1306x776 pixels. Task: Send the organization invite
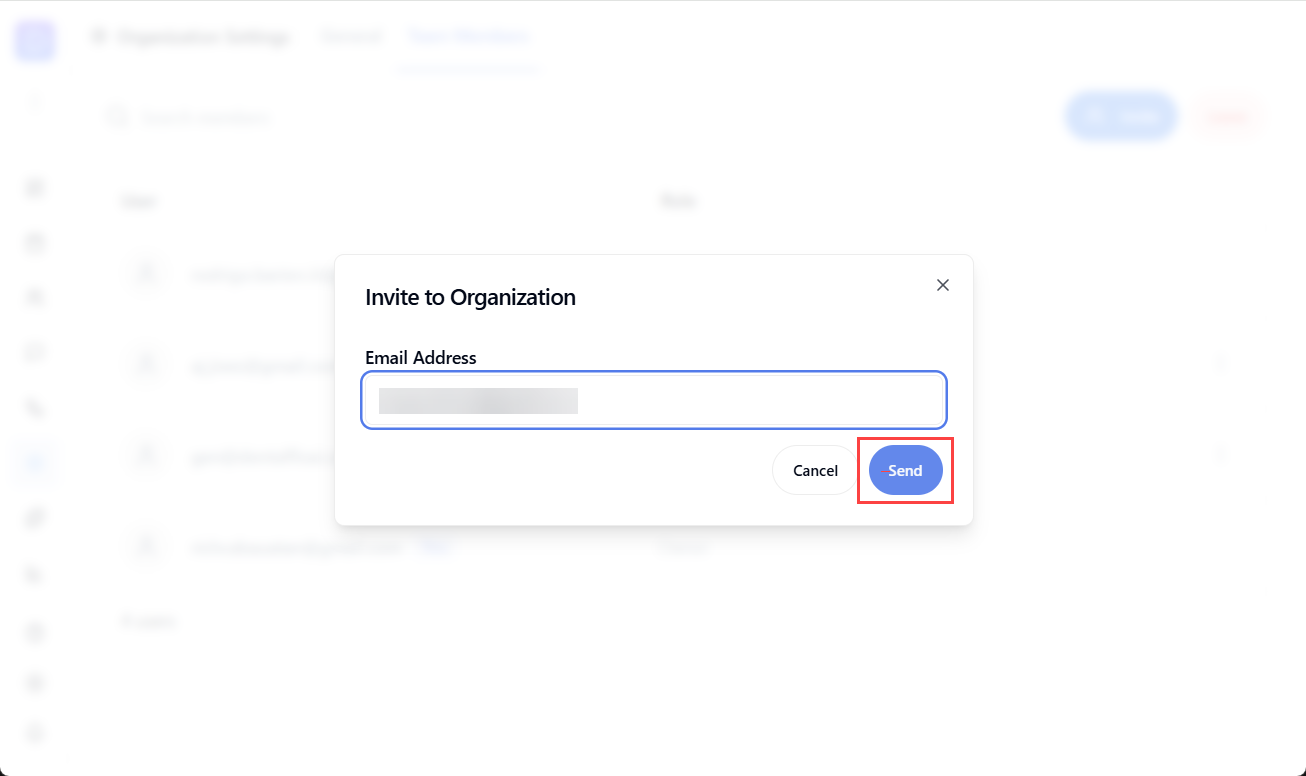click(905, 470)
